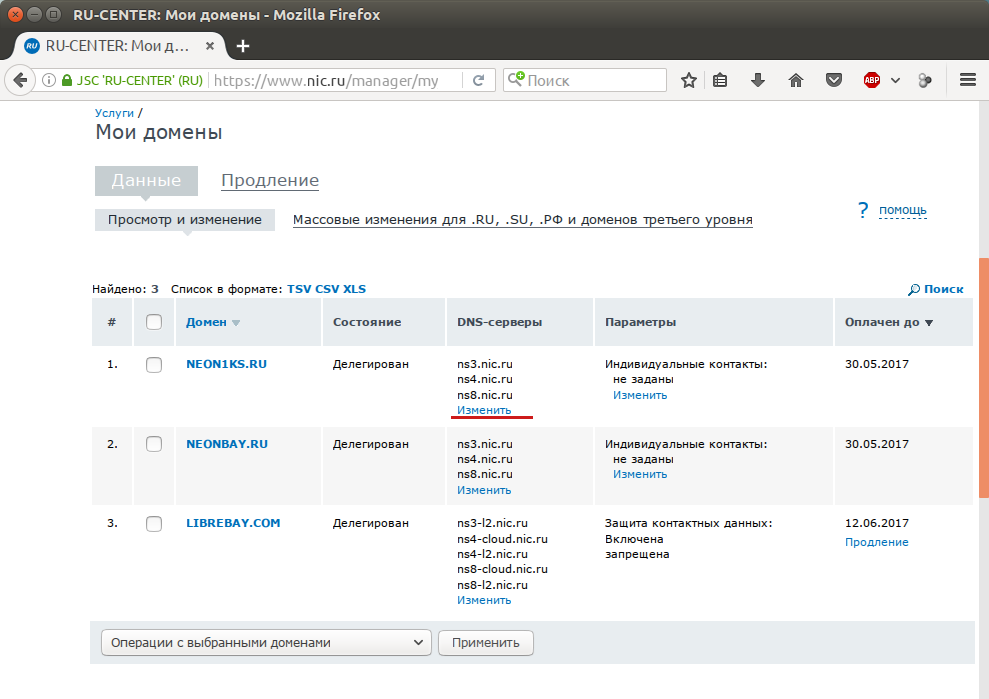Sort by 'Оплачен до' column arrow
Screen dimensions: 989x699
[x=929, y=322]
